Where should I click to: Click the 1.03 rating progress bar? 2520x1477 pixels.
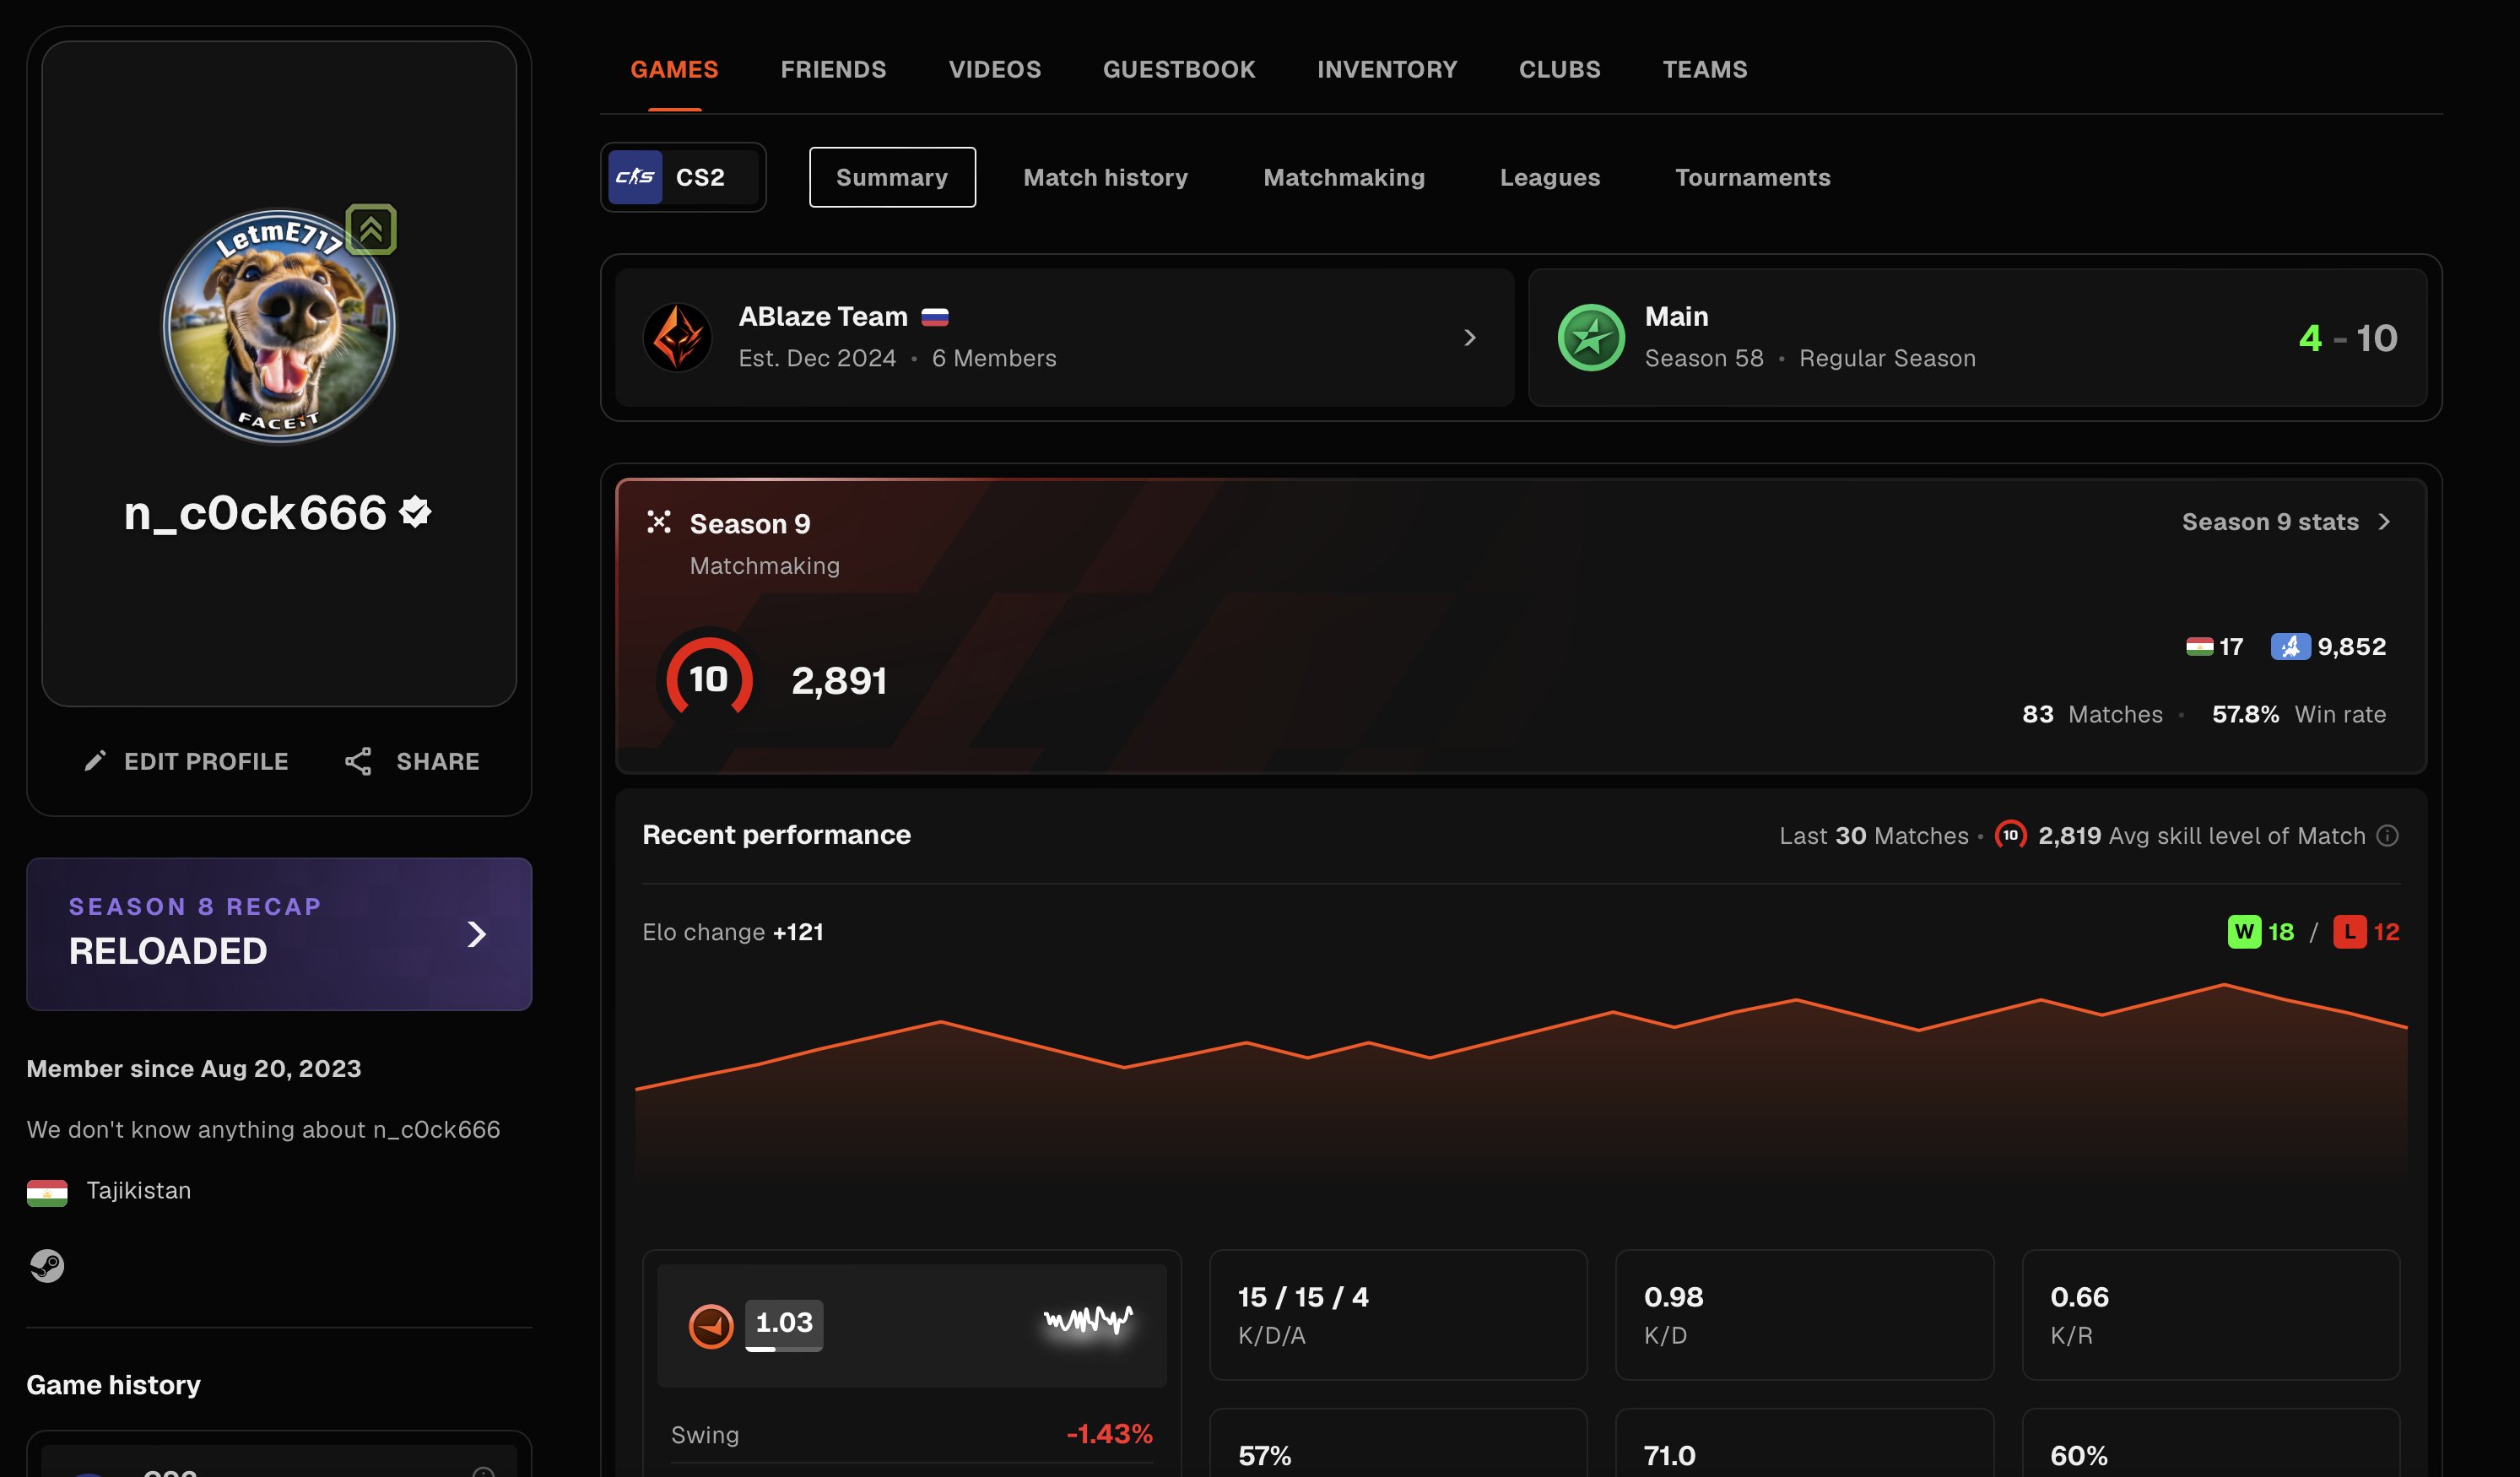[x=784, y=1348]
